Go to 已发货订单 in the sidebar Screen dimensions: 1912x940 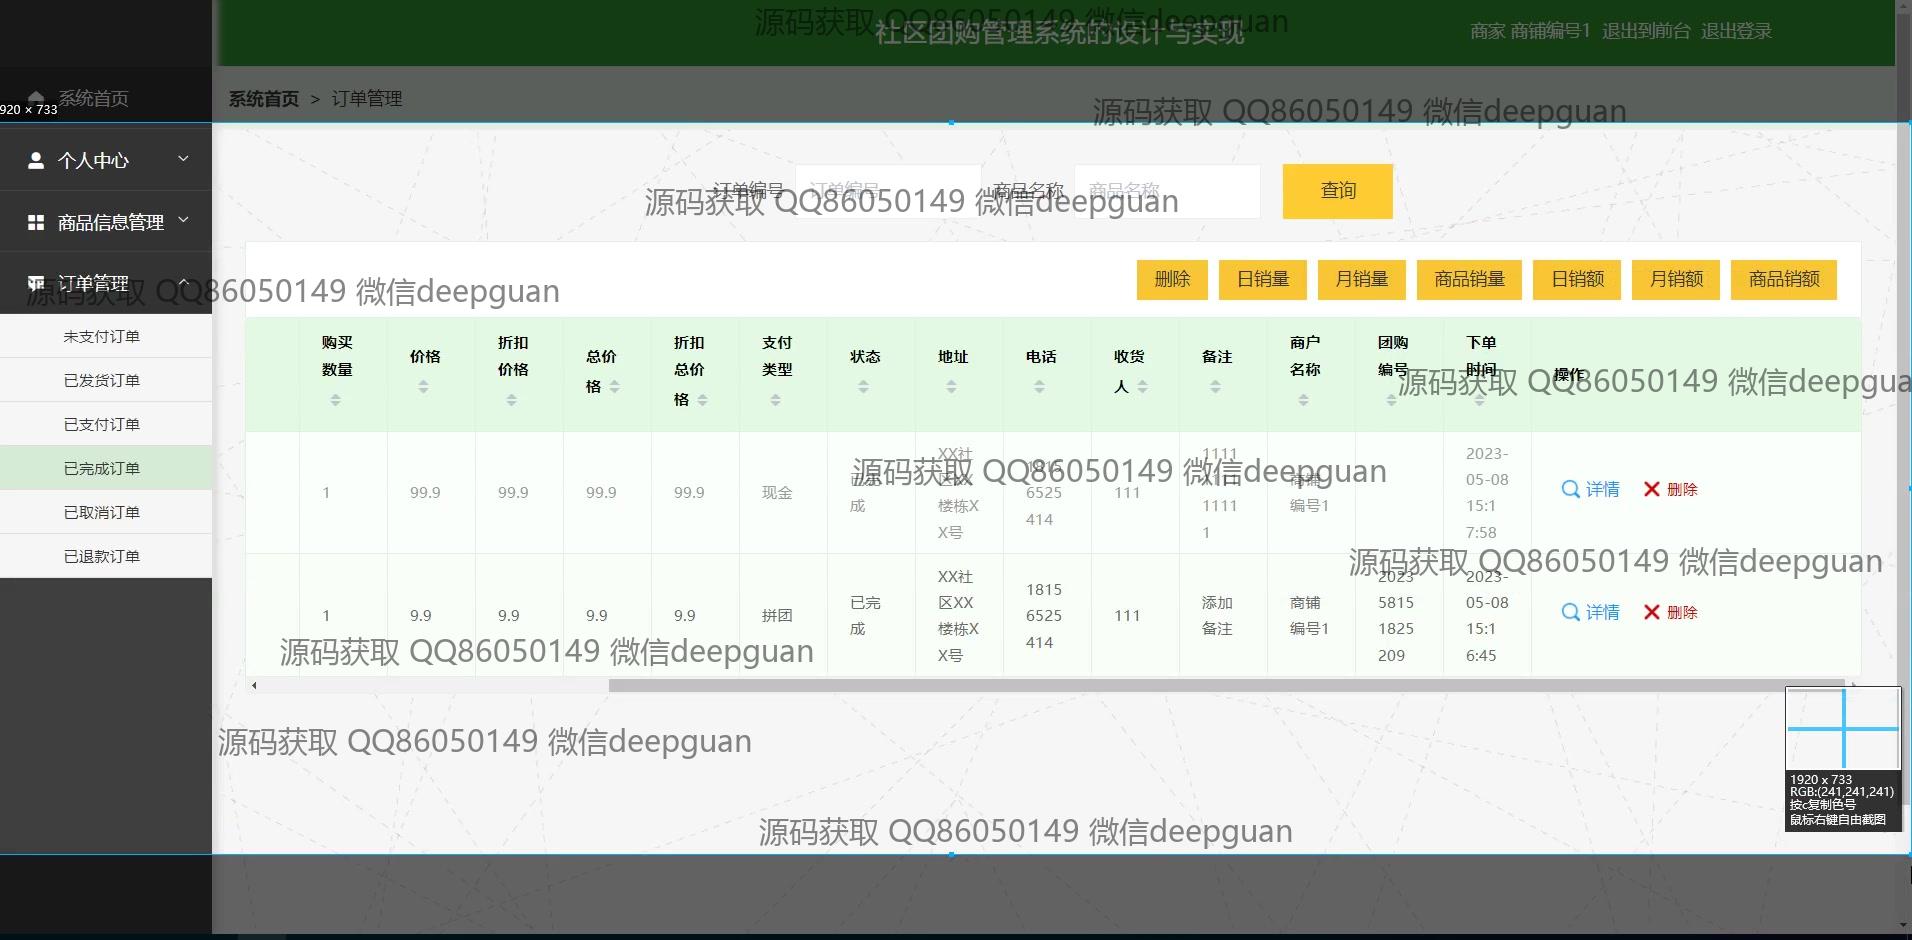(102, 380)
